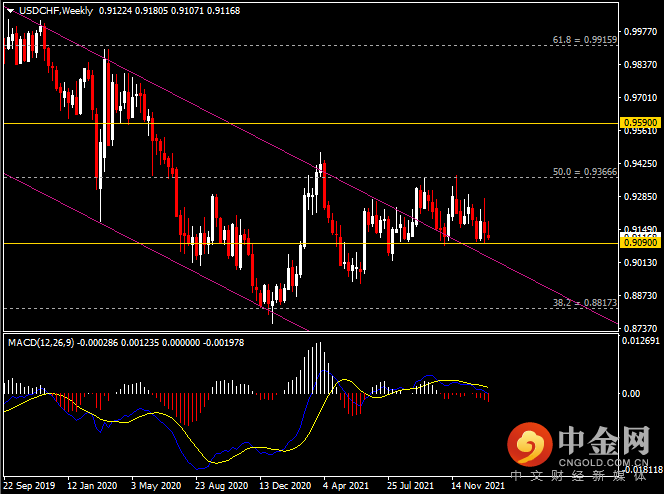This screenshot has height=494, width=664.
Task: Select the 38.2 = 0.88173 Fibonacci label
Action: pyautogui.click(x=585, y=303)
